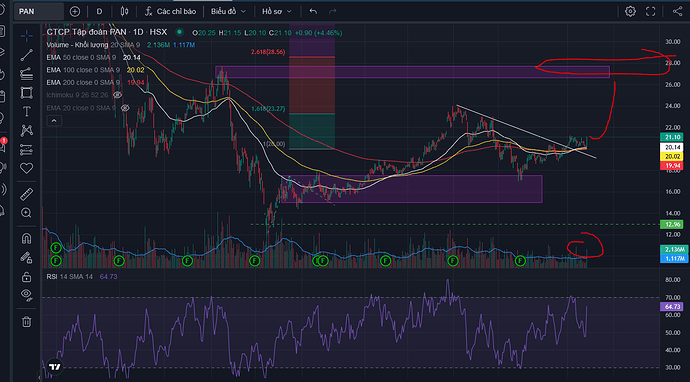Click the PAN symbol search box
This screenshot has width=690, height=382.
[39, 11]
